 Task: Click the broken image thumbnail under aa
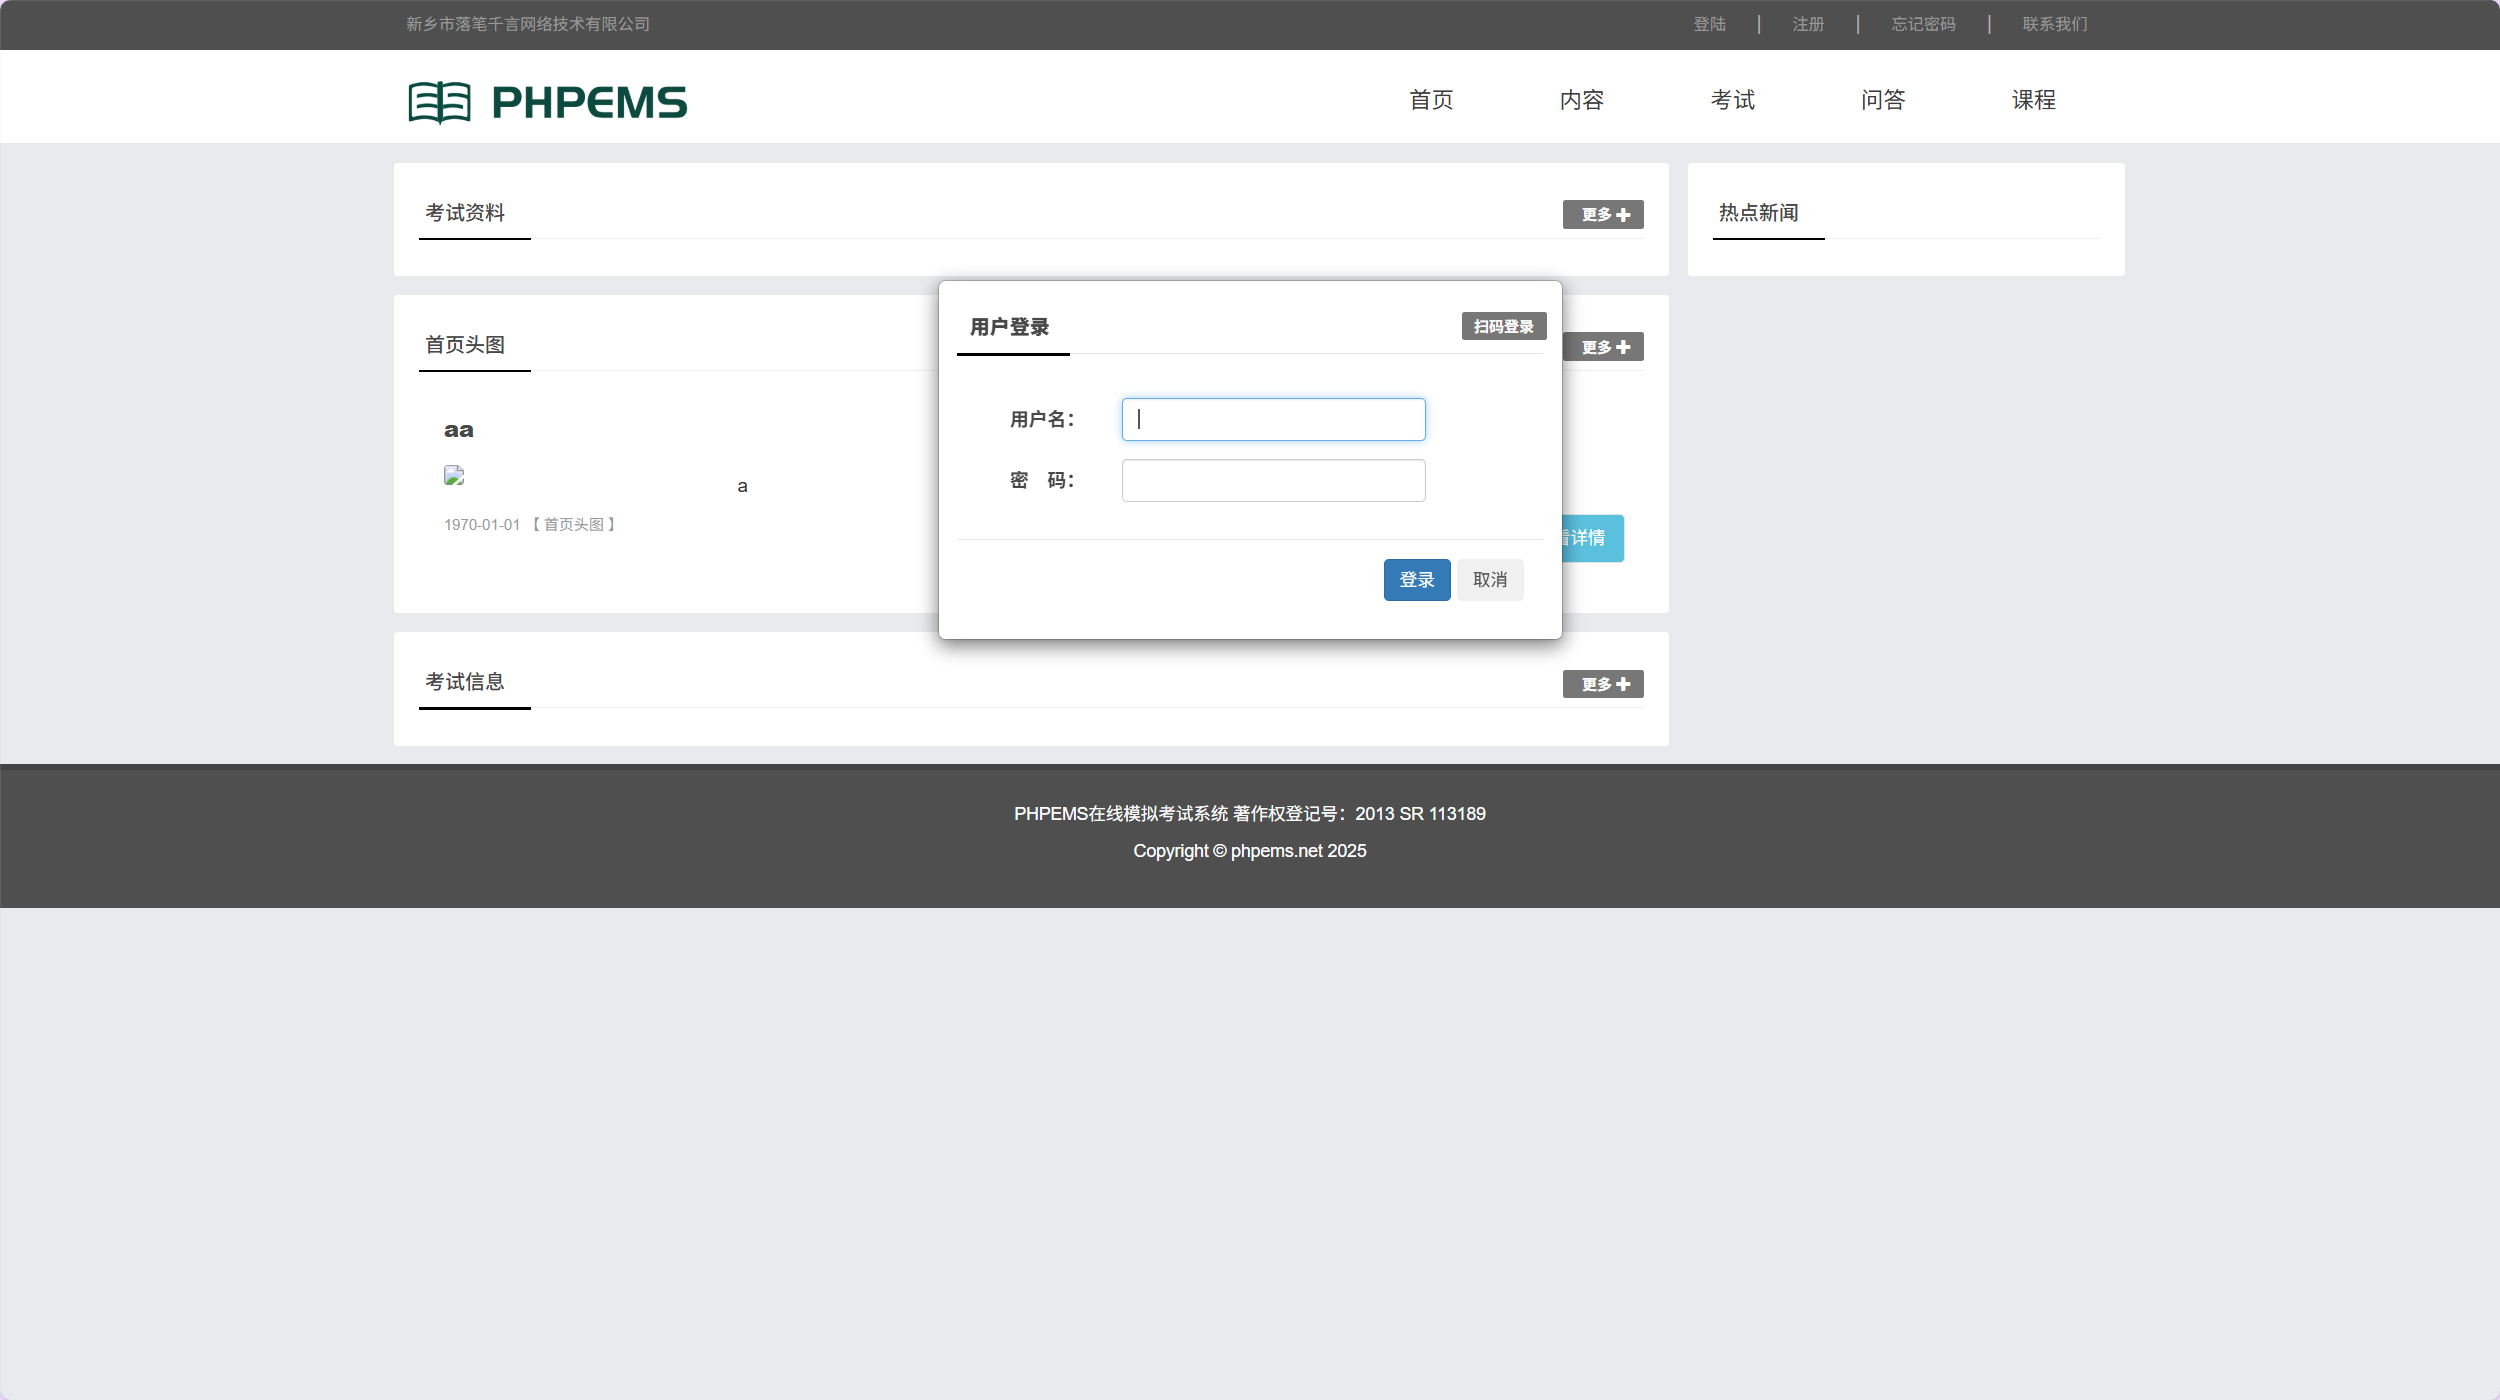tap(454, 476)
